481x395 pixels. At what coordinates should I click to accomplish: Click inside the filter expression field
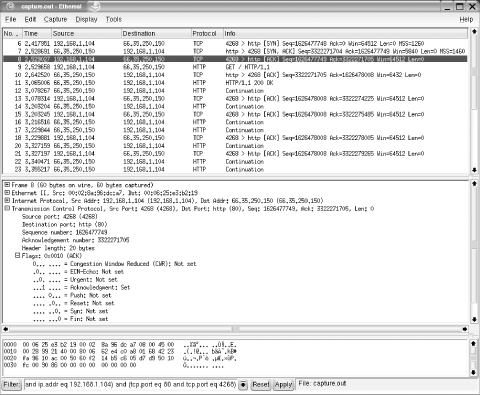point(131,384)
